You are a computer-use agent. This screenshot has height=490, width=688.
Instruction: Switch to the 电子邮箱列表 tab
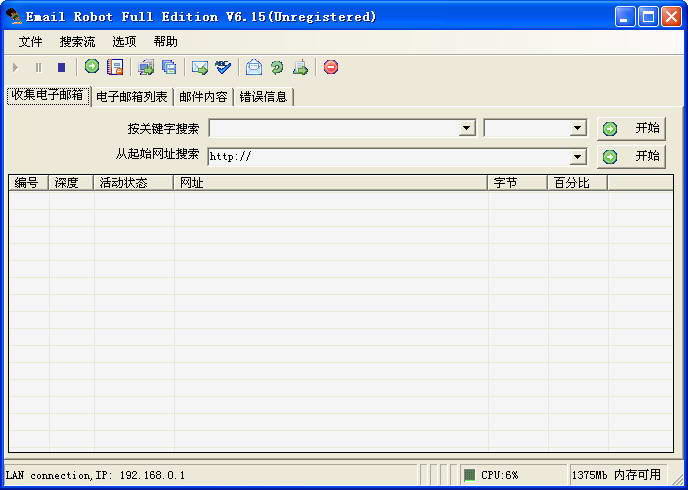point(132,97)
